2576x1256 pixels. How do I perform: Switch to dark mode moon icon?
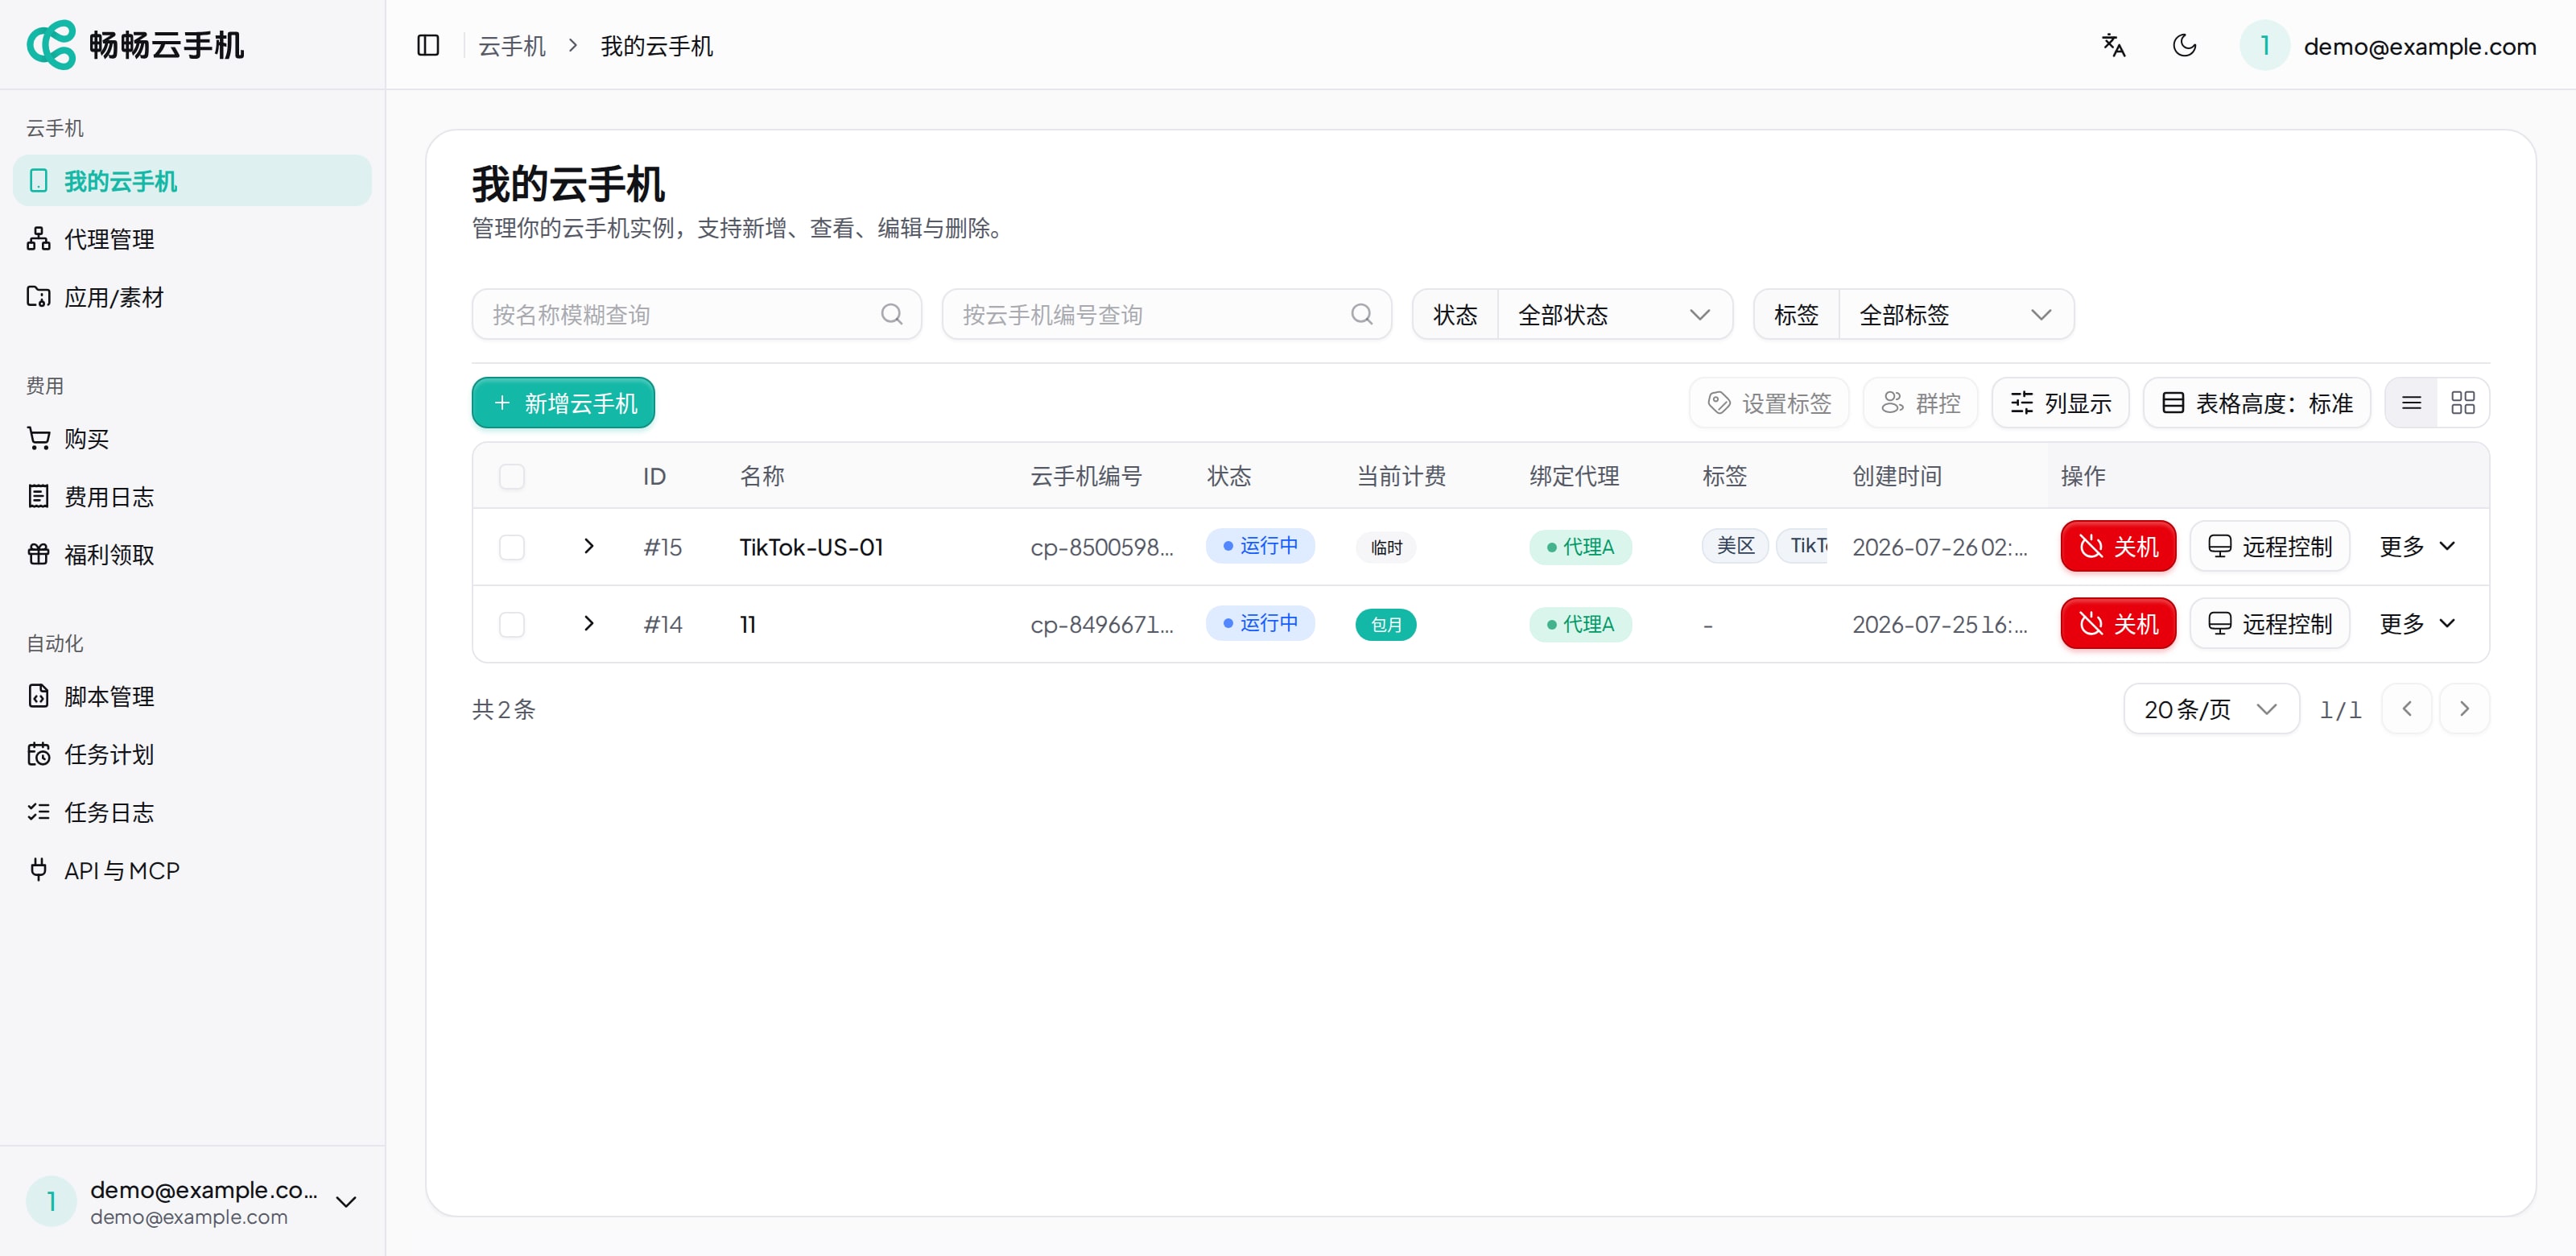[x=2184, y=45]
